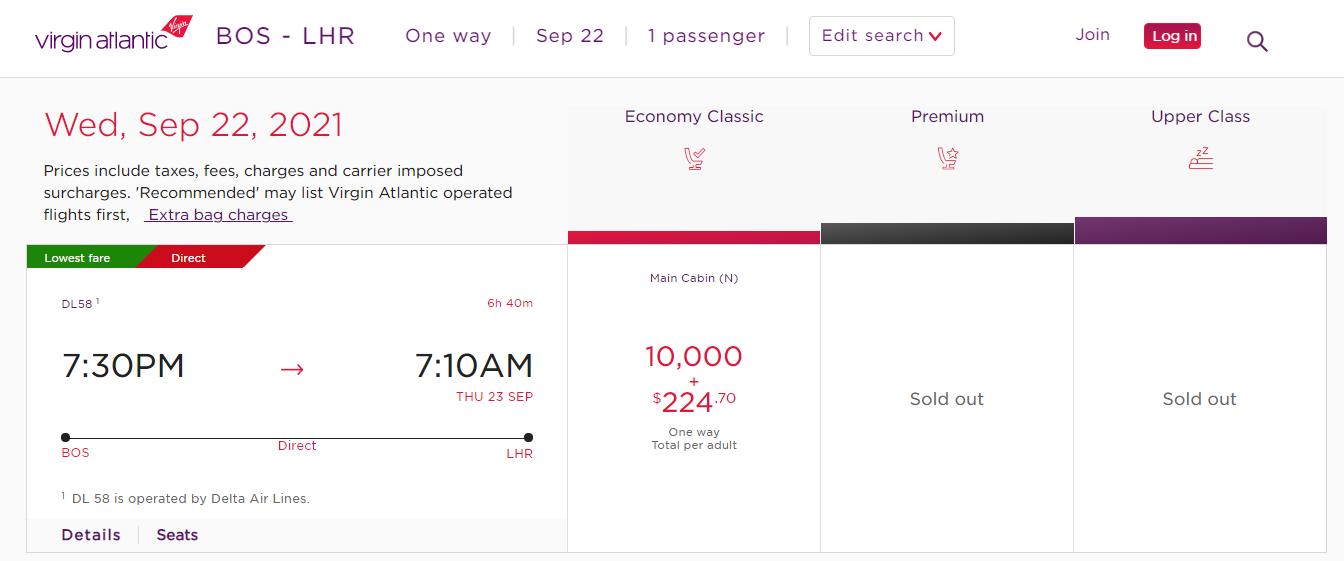Open the flight Details tab
This screenshot has width=1344, height=561.
pyautogui.click(x=91, y=535)
